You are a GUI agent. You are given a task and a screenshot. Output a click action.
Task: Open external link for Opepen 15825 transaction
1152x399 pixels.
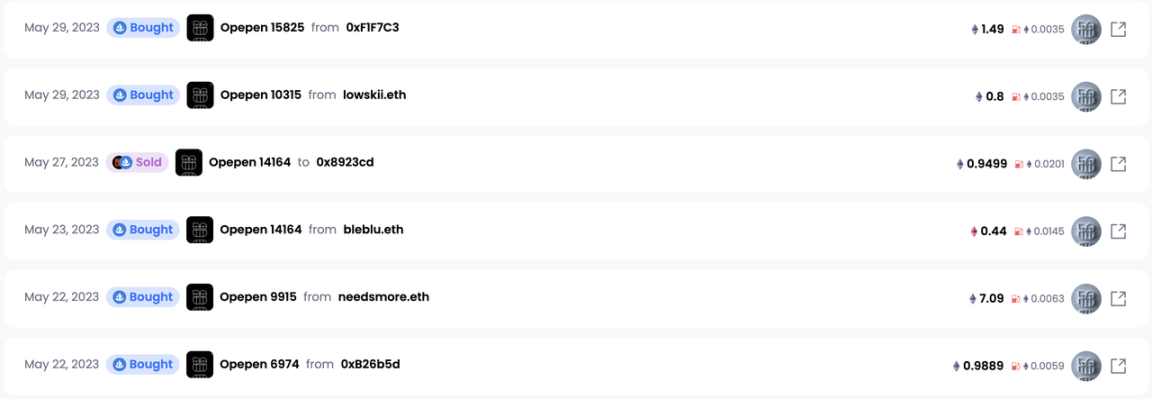click(x=1117, y=29)
